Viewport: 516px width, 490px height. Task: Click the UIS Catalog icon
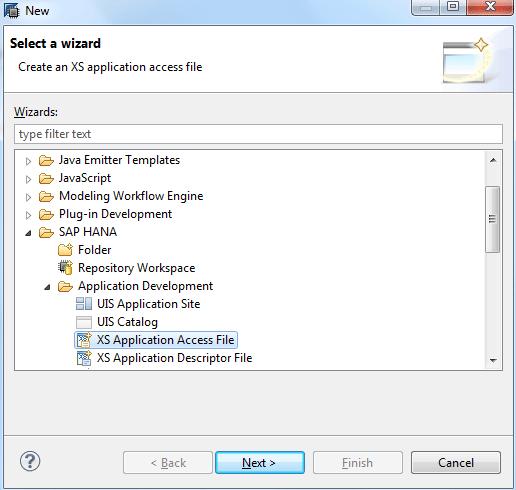point(84,322)
